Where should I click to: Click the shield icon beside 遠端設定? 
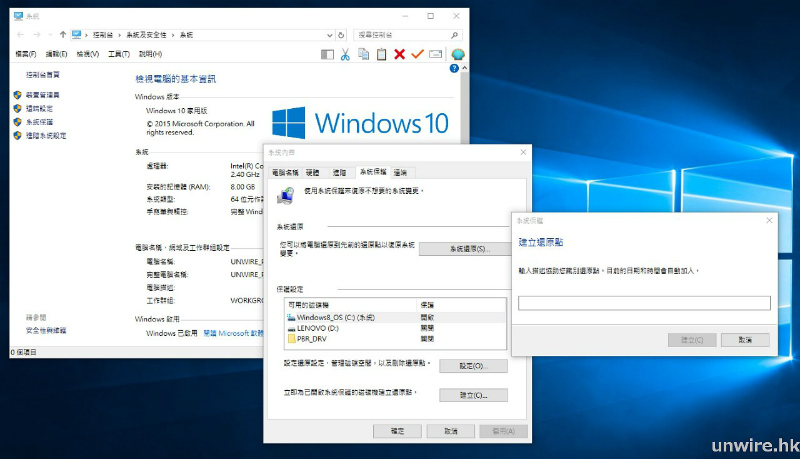click(17, 109)
